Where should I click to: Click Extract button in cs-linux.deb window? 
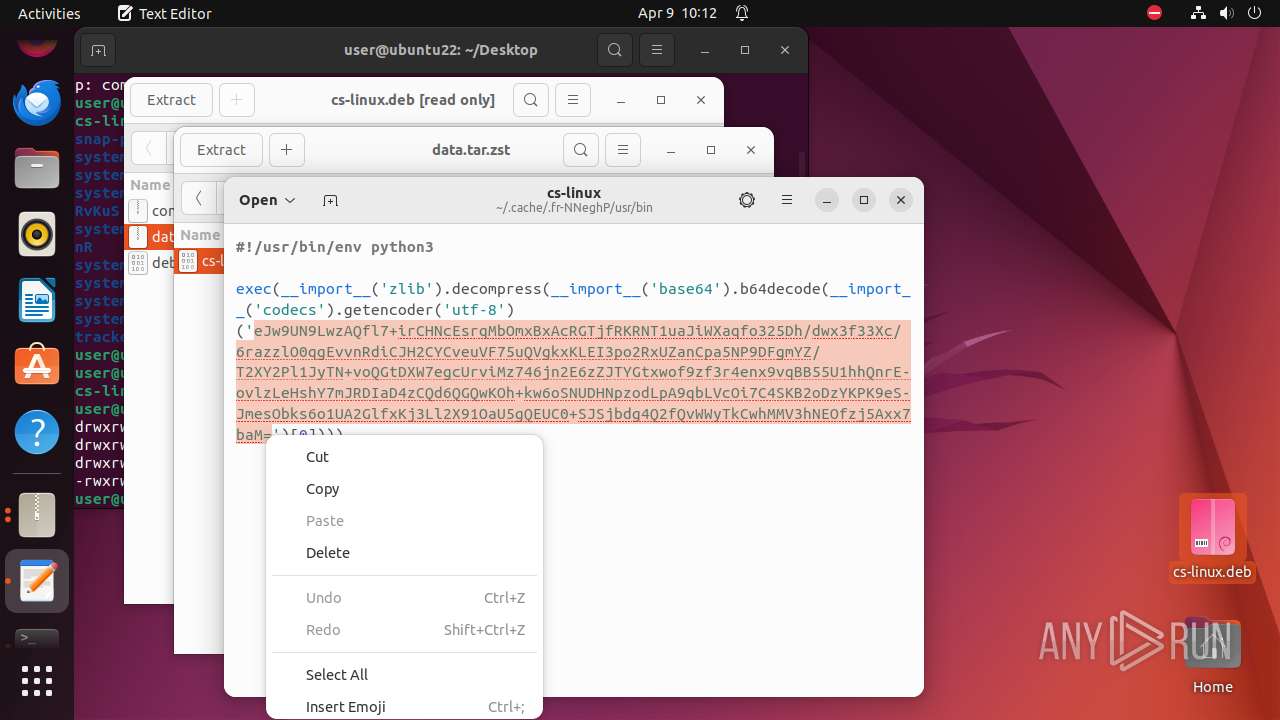click(171, 100)
